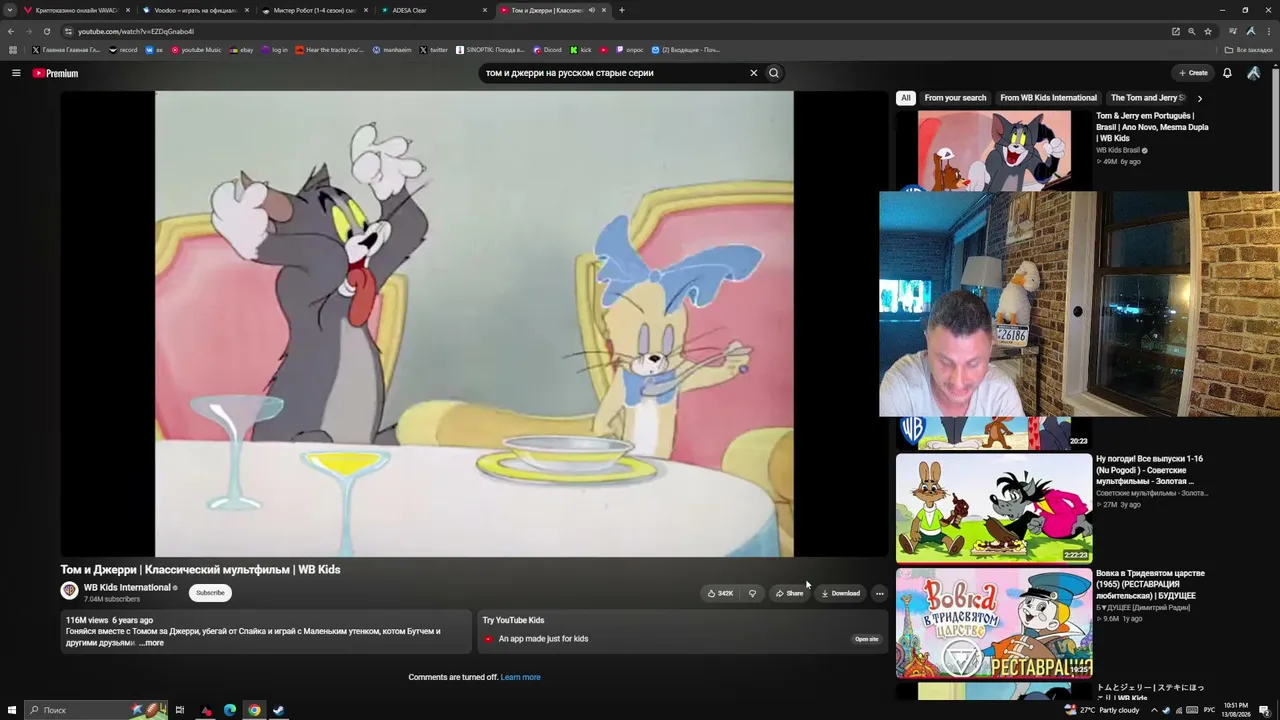Image resolution: width=1280 pixels, height=720 pixels.
Task: Show hidden system tray icons
Action: coord(1154,710)
